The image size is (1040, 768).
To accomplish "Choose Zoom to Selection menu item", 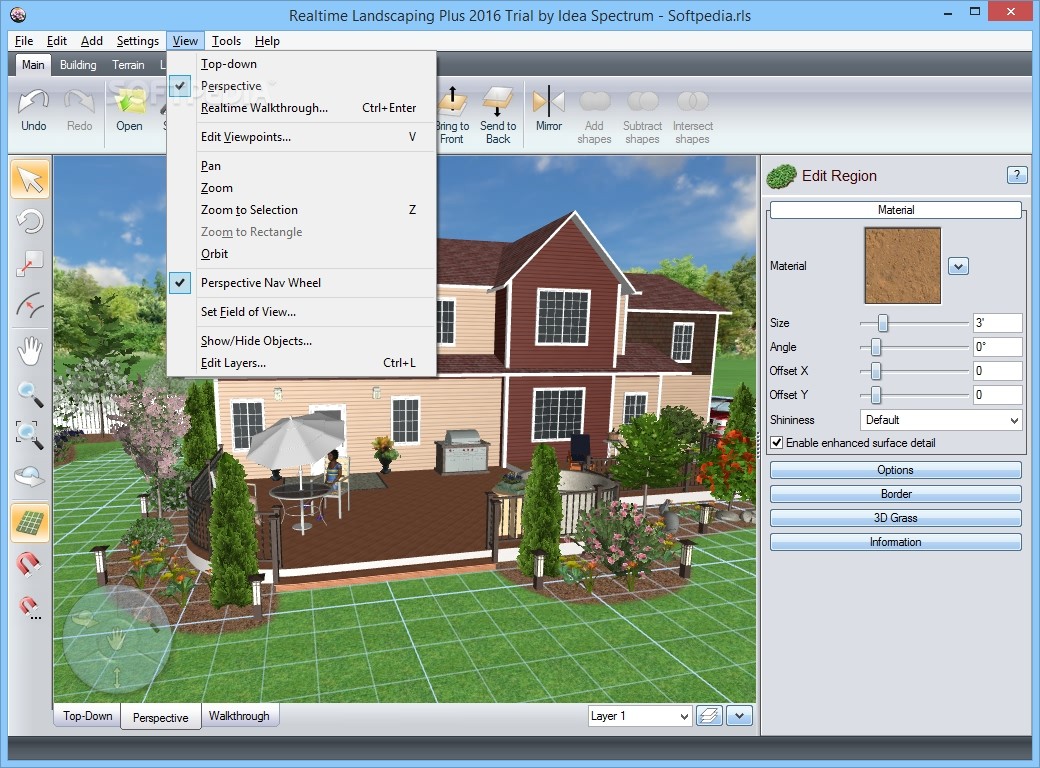I will pyautogui.click(x=302, y=210).
